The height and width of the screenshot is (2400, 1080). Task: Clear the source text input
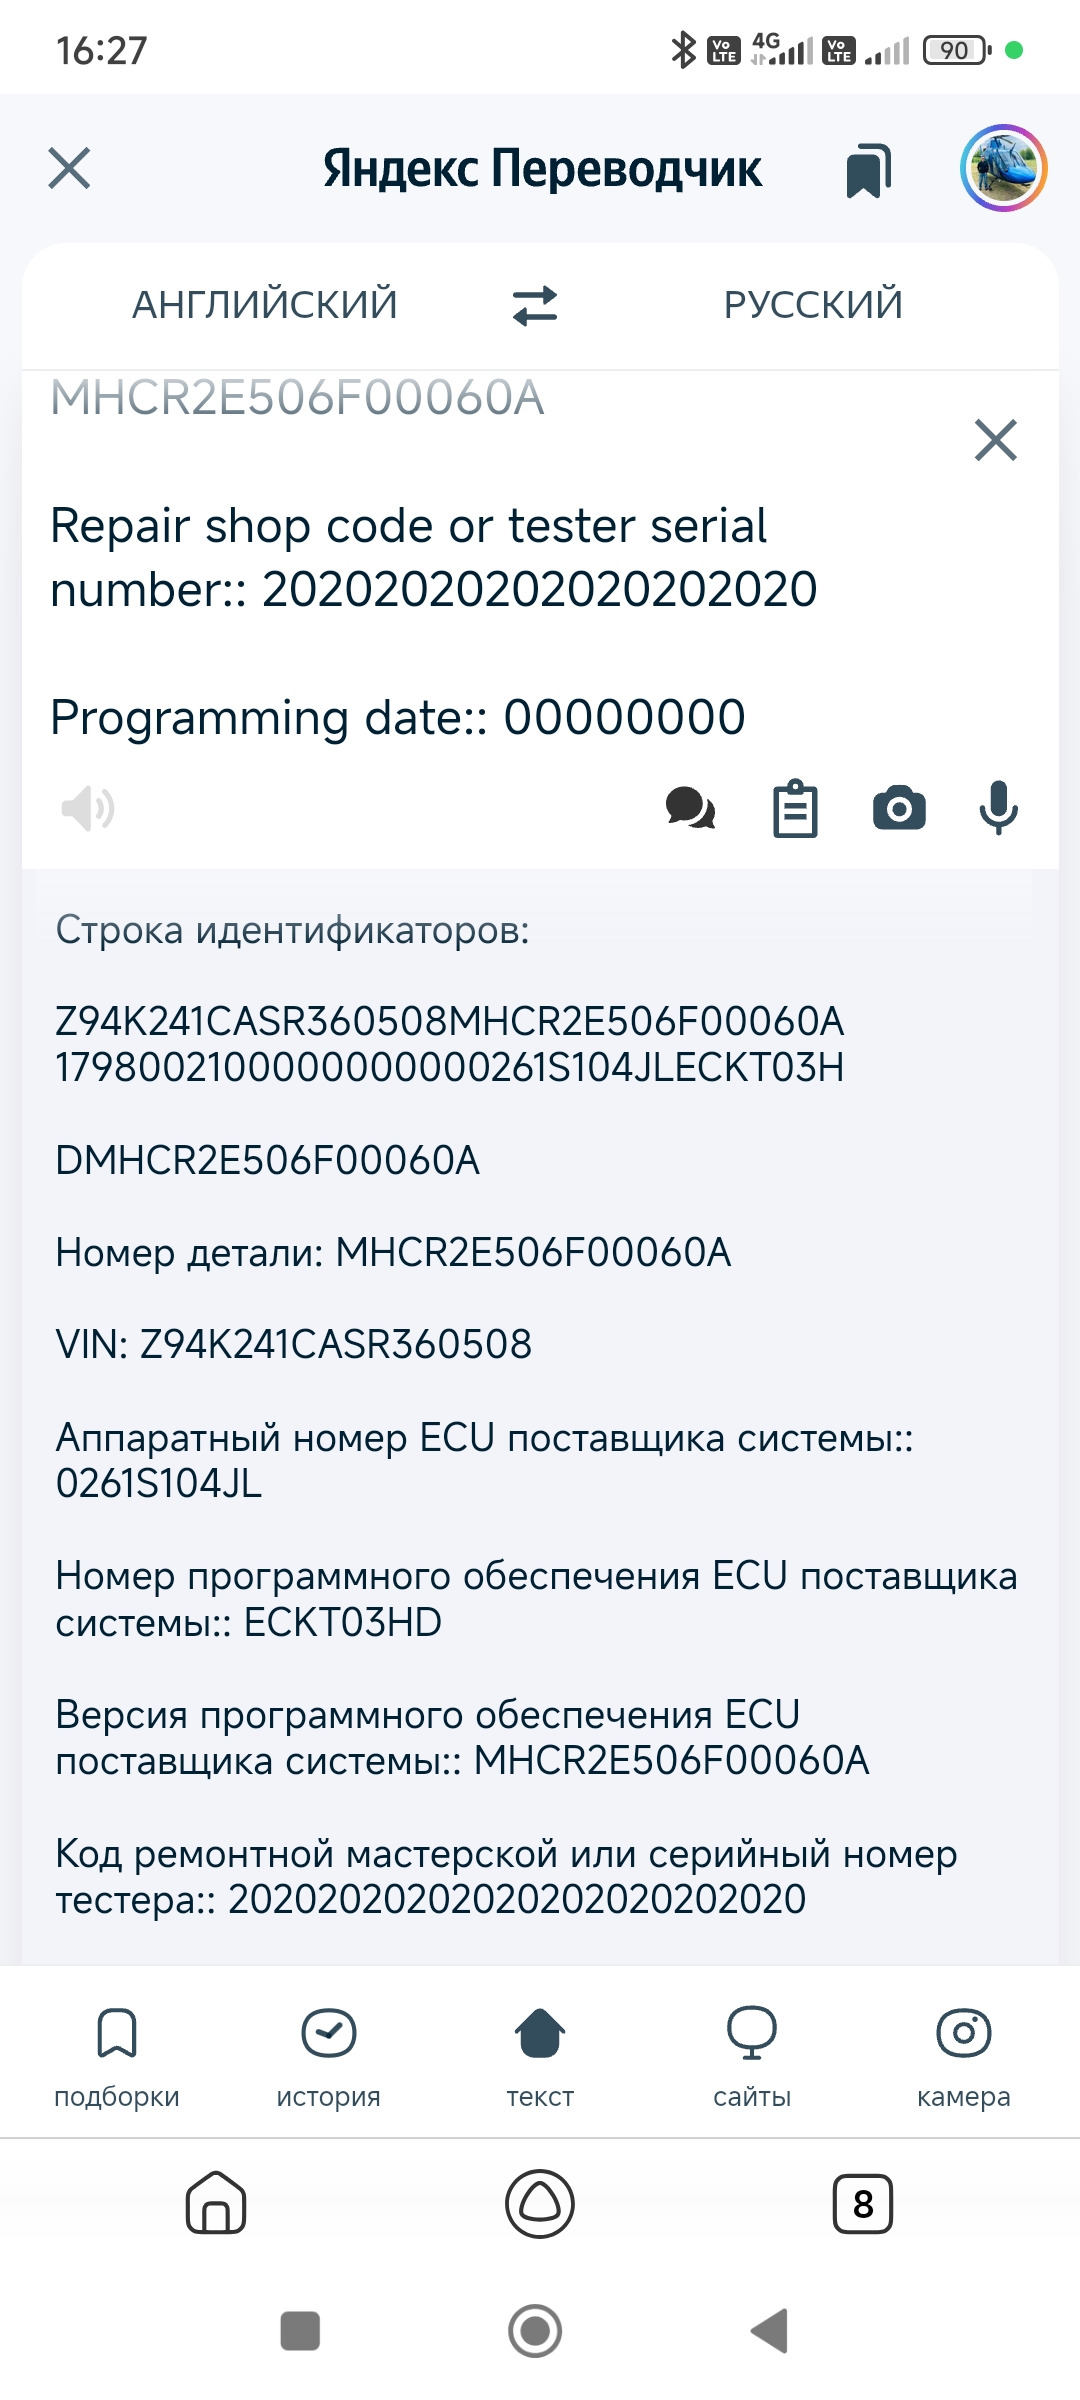[995, 440]
